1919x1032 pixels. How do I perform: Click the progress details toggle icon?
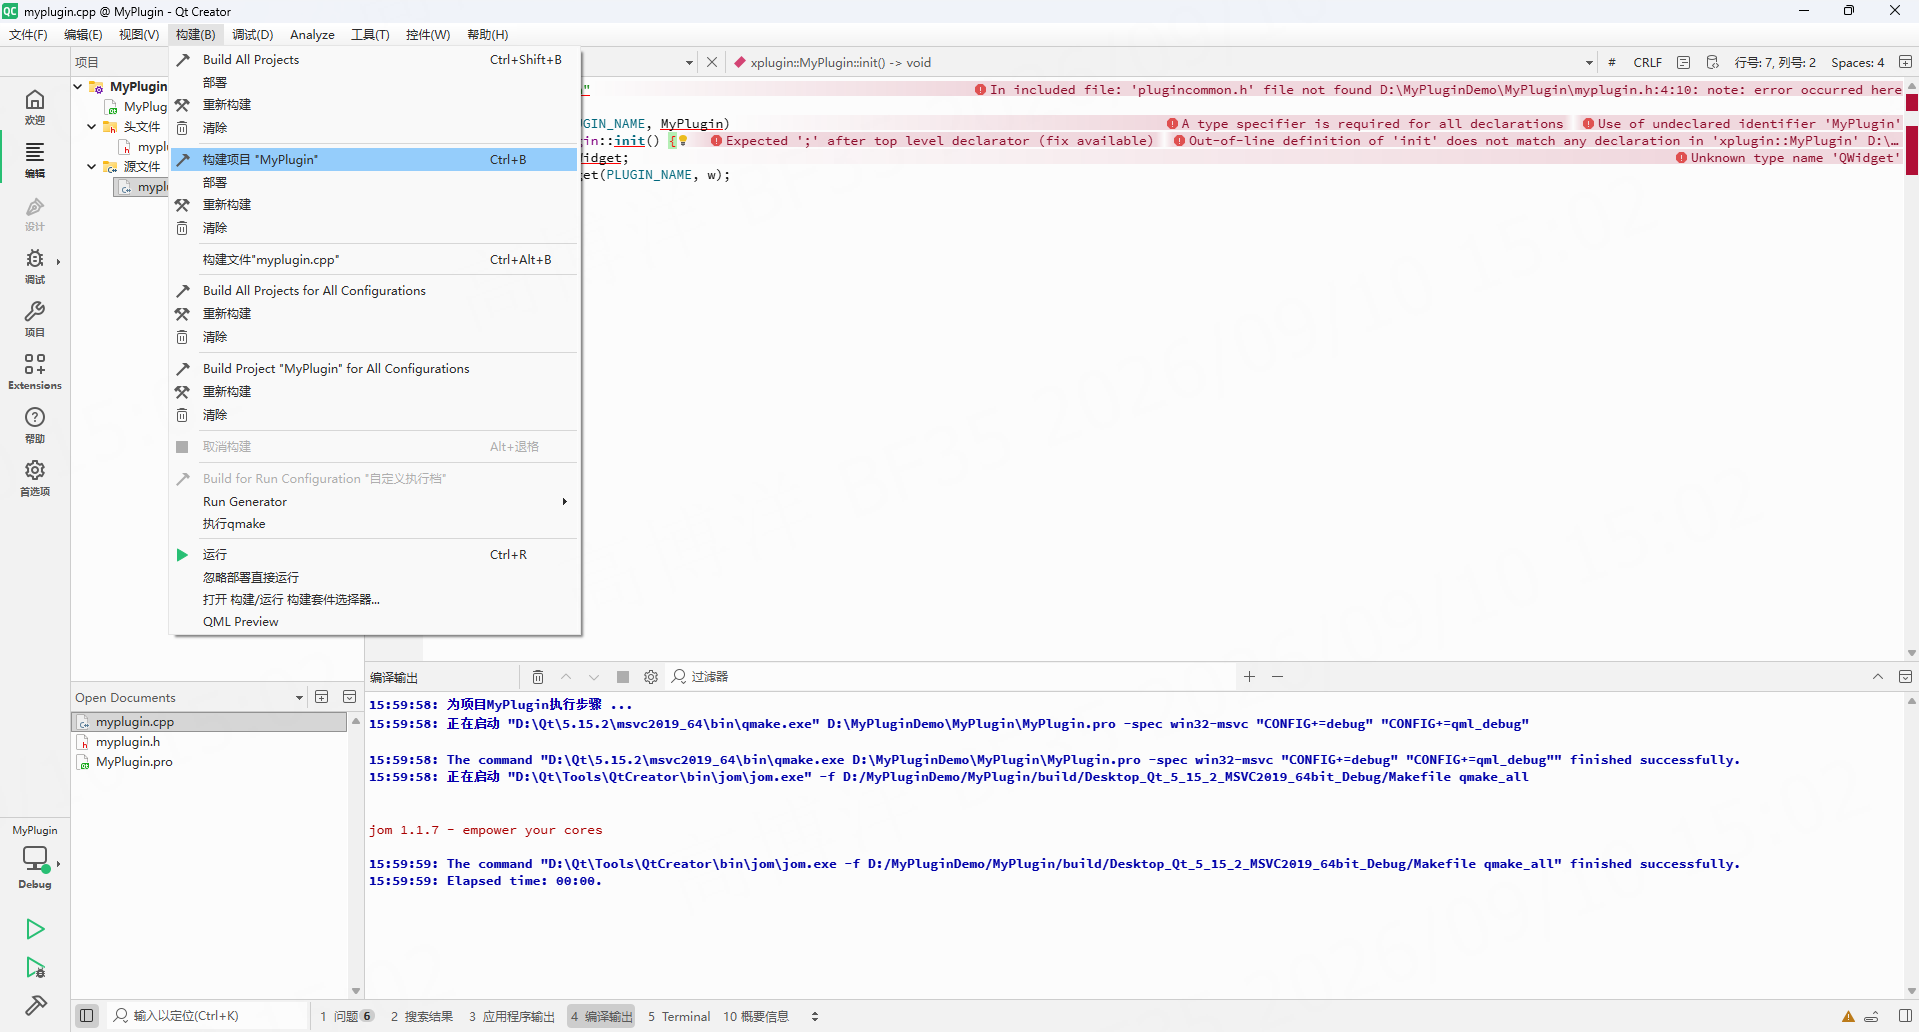click(x=1872, y=1016)
